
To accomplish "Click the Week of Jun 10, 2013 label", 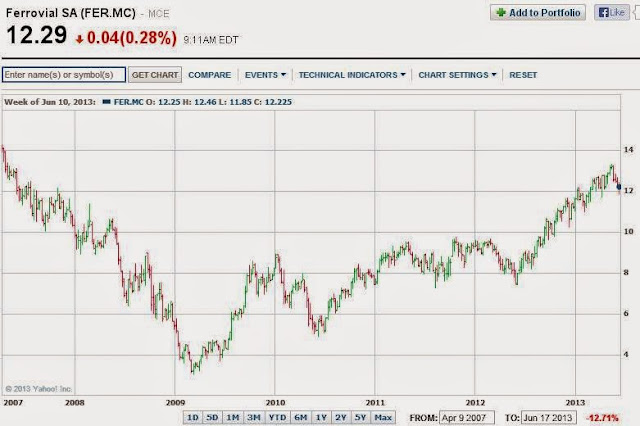I will tap(50, 102).
